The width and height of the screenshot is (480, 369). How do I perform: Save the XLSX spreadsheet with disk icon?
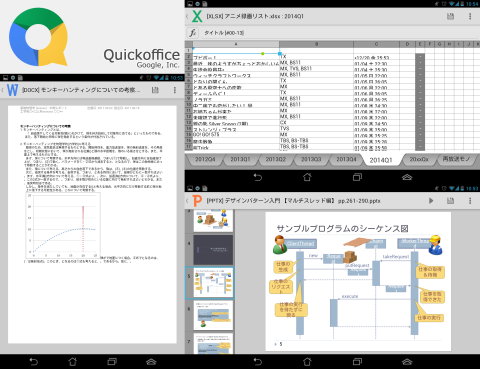tap(450, 16)
